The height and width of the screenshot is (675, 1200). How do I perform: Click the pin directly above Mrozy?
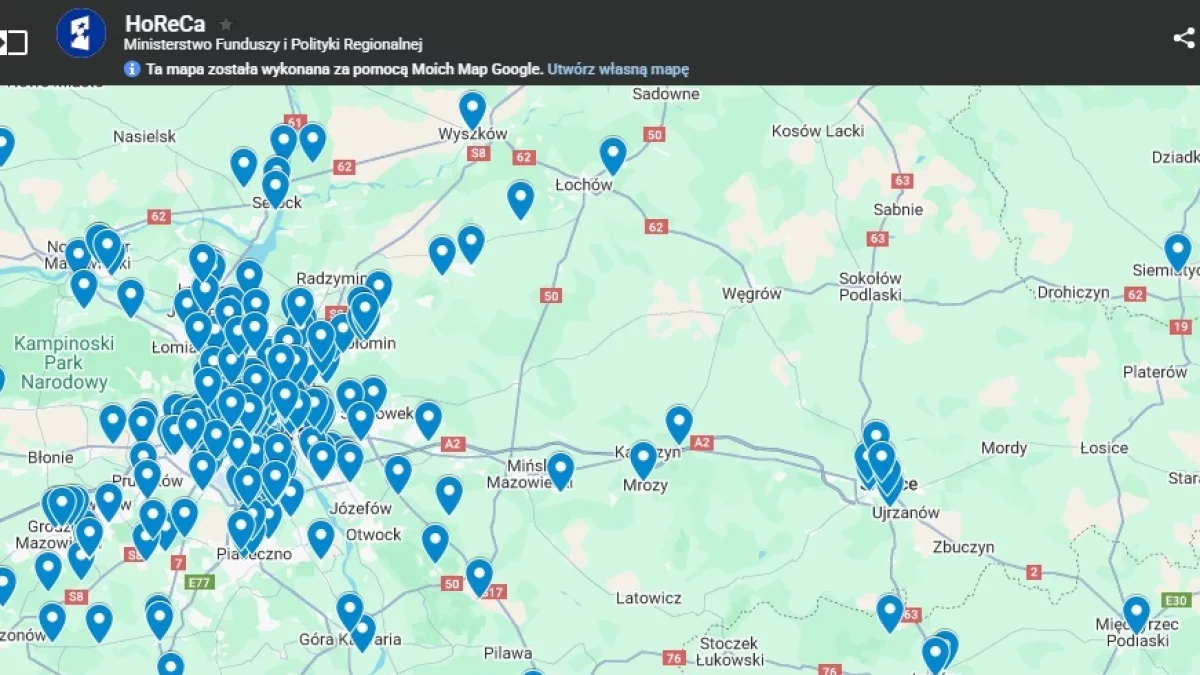[x=643, y=458]
